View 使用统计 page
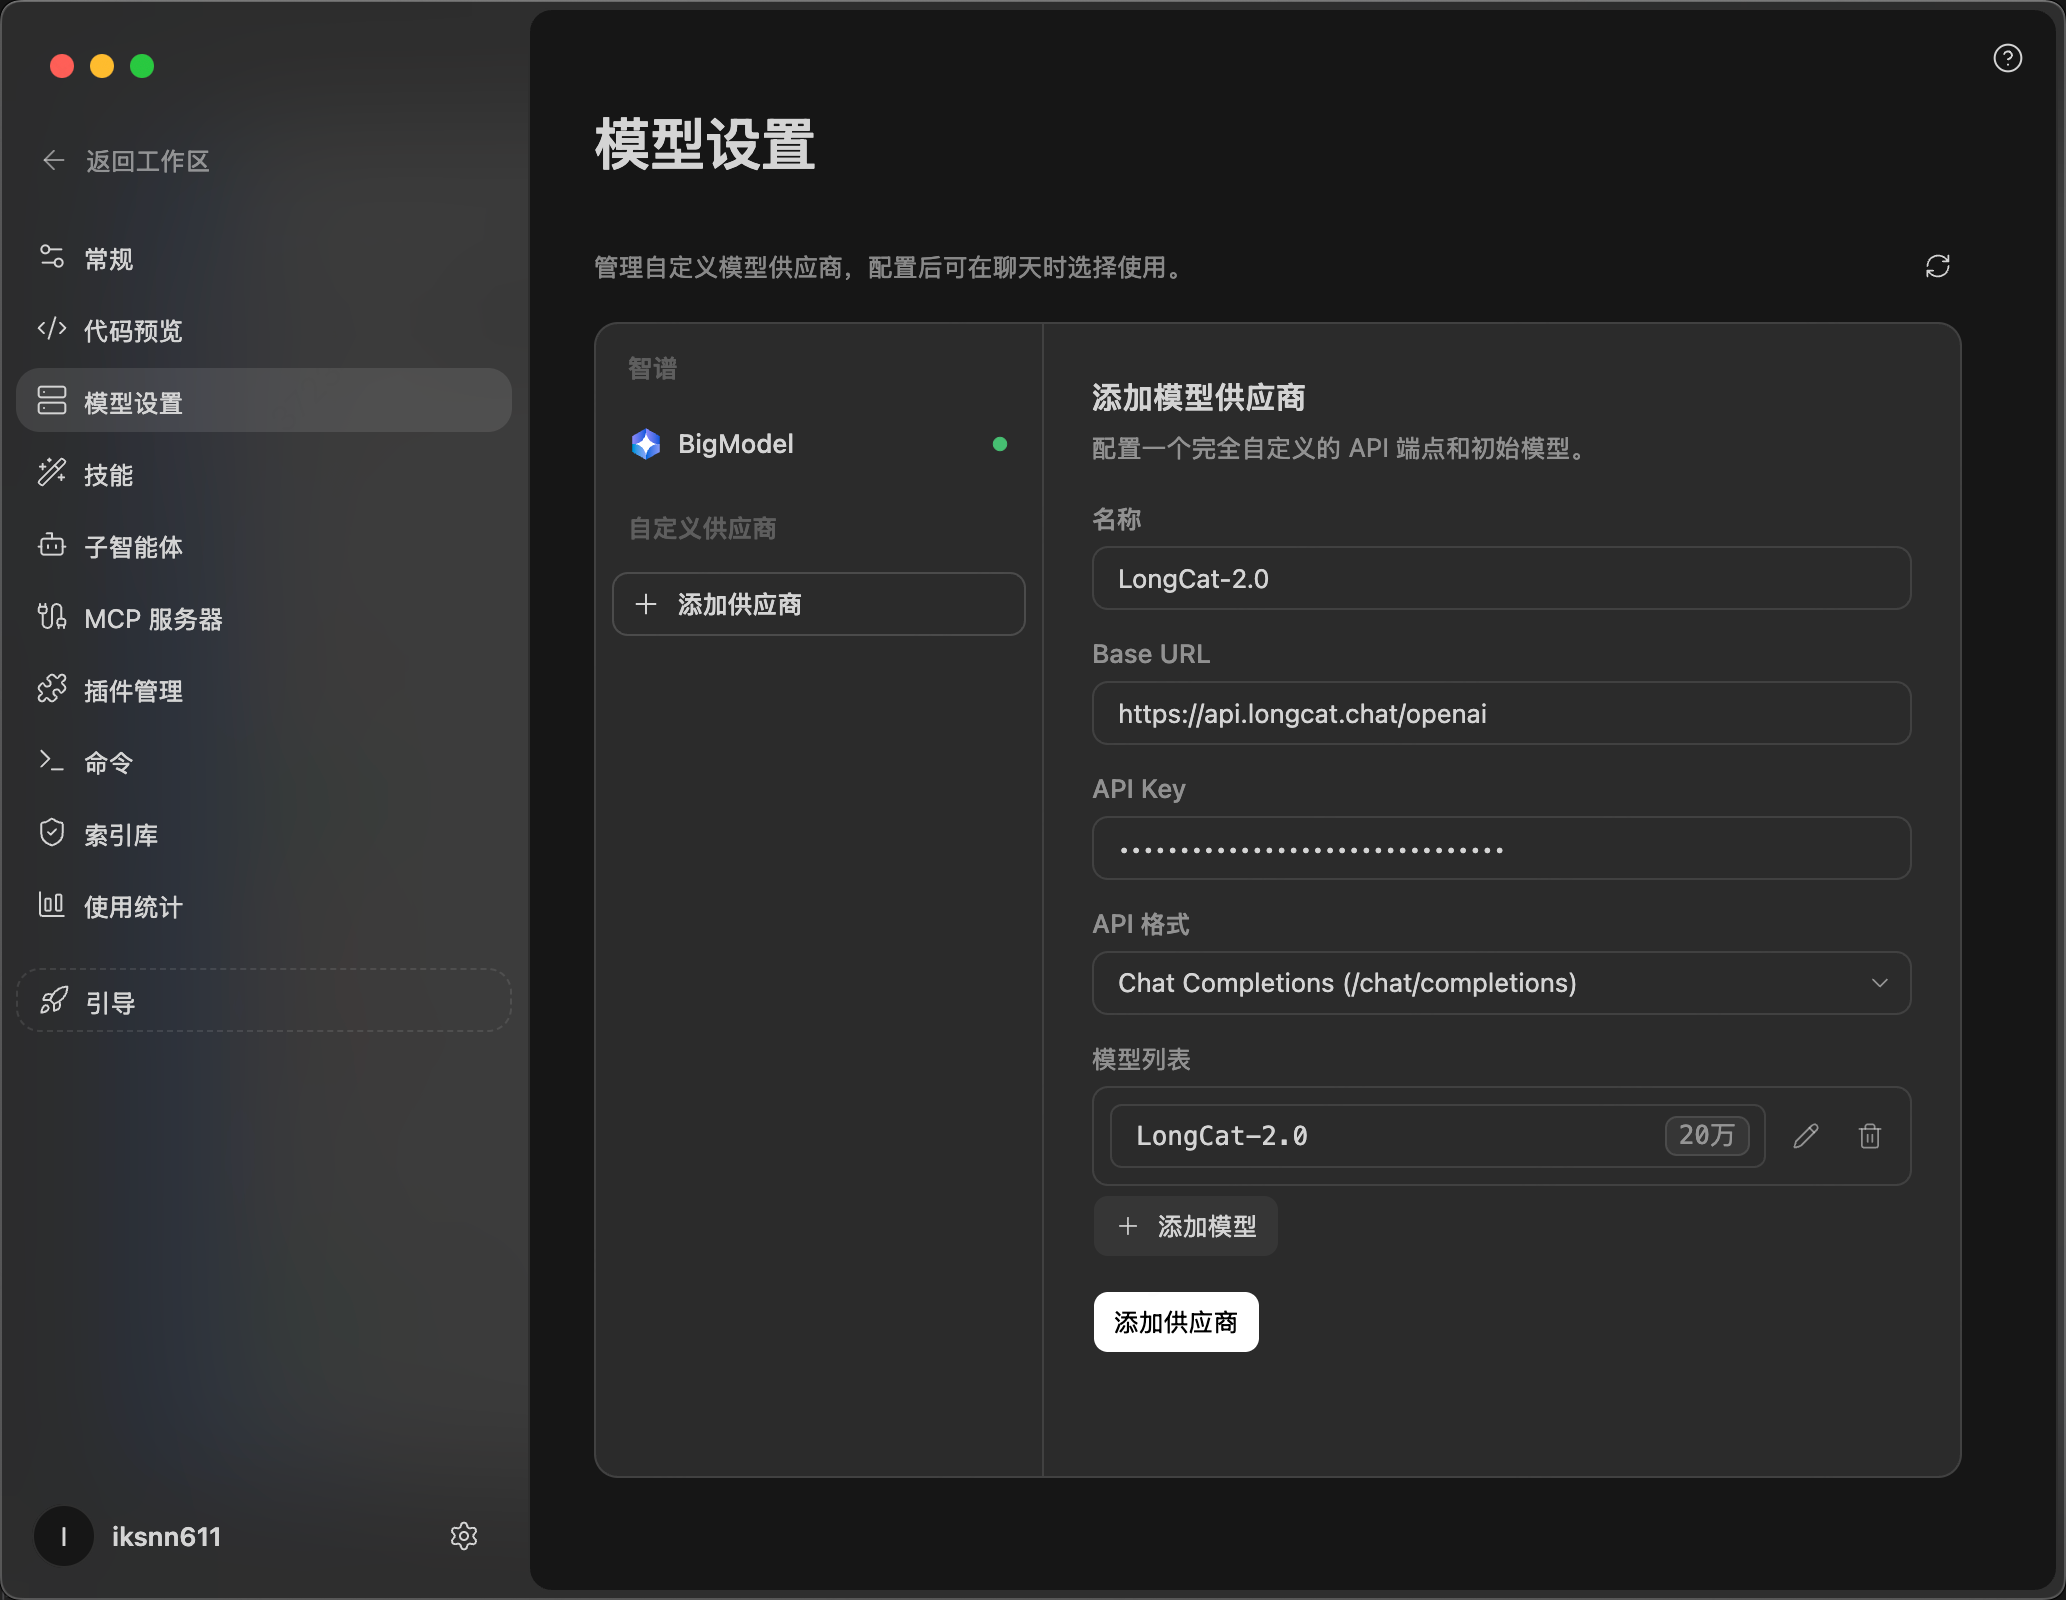This screenshot has height=1600, width=2066. pyautogui.click(x=264, y=906)
